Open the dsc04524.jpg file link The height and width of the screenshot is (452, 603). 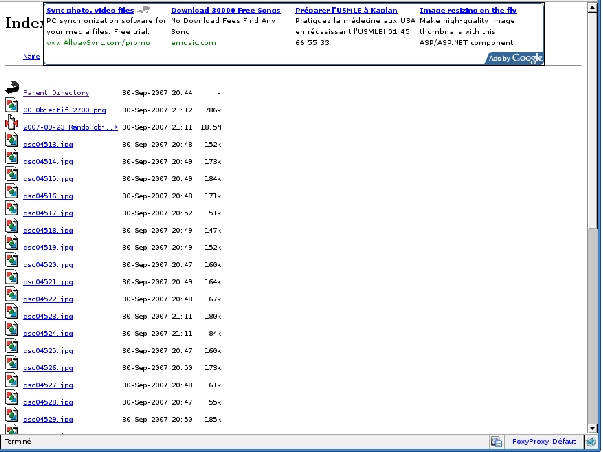point(48,334)
